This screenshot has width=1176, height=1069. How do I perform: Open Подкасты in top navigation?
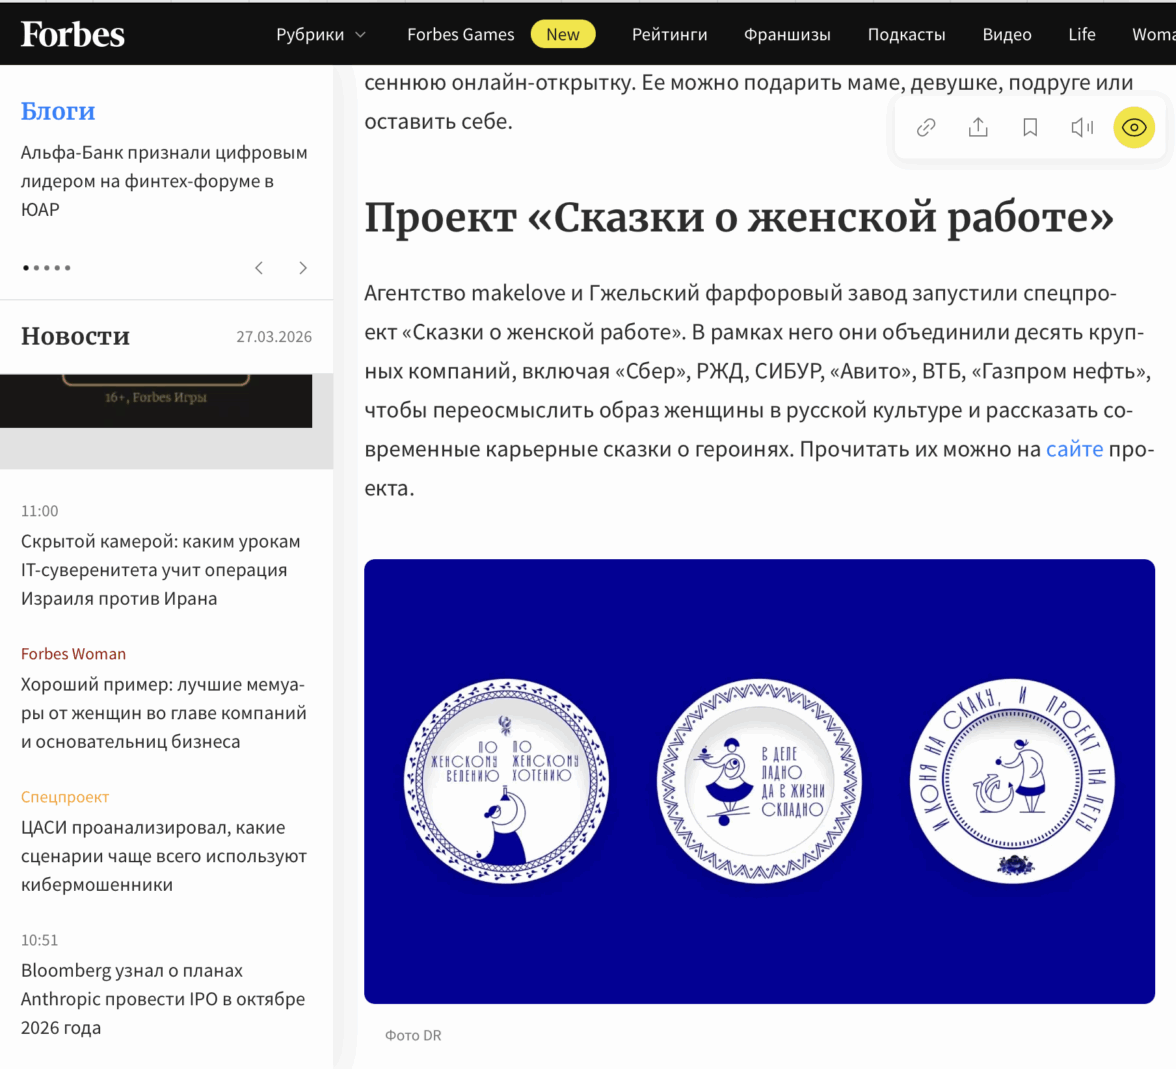(x=906, y=35)
